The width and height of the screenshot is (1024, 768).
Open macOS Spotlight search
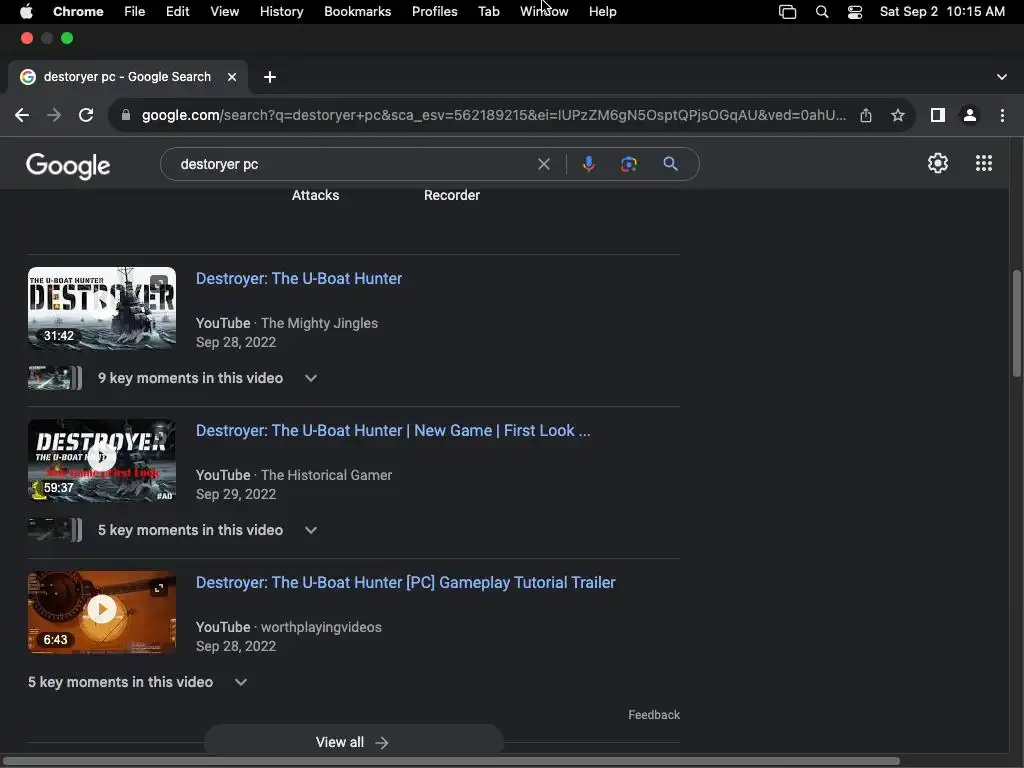822,12
